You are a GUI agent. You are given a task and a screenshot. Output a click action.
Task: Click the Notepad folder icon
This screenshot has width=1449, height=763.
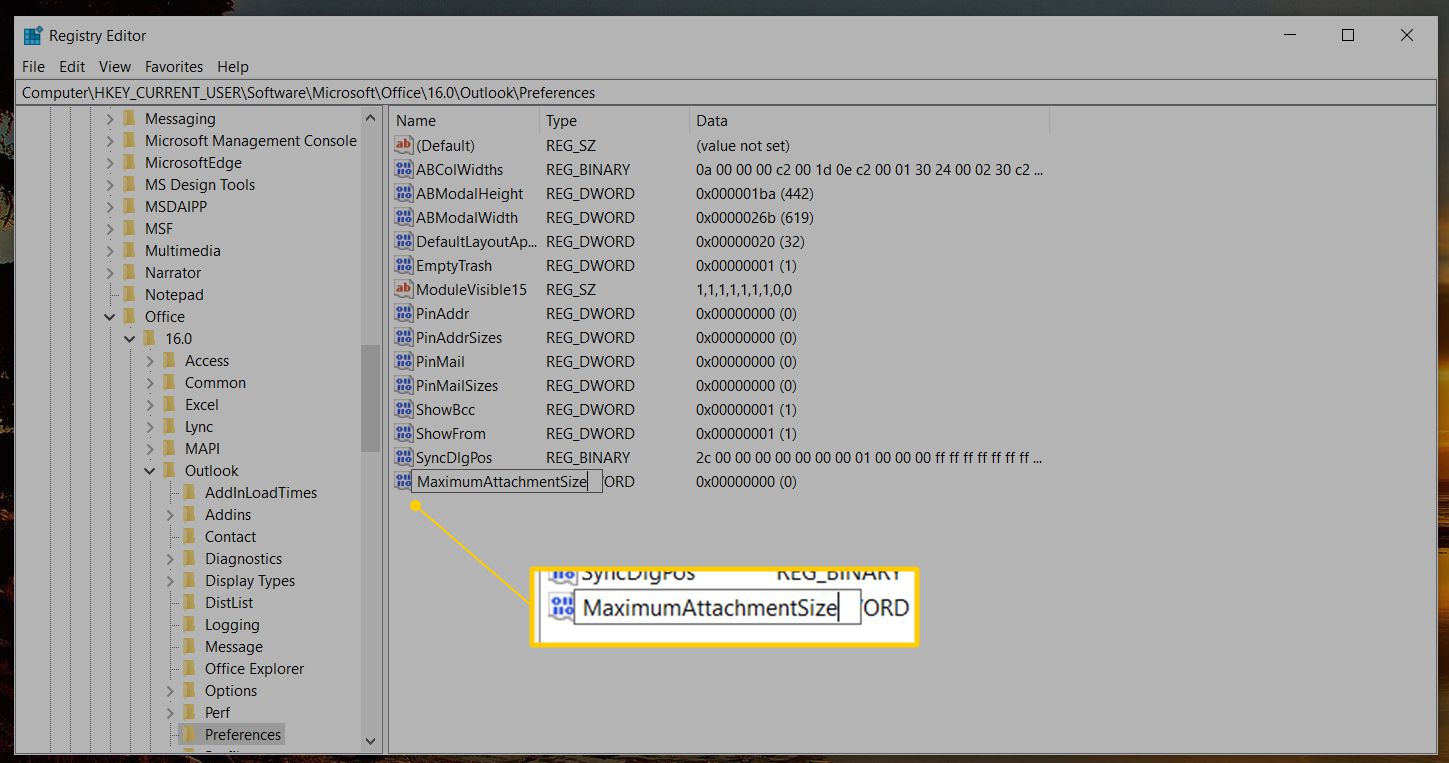pyautogui.click(x=129, y=294)
